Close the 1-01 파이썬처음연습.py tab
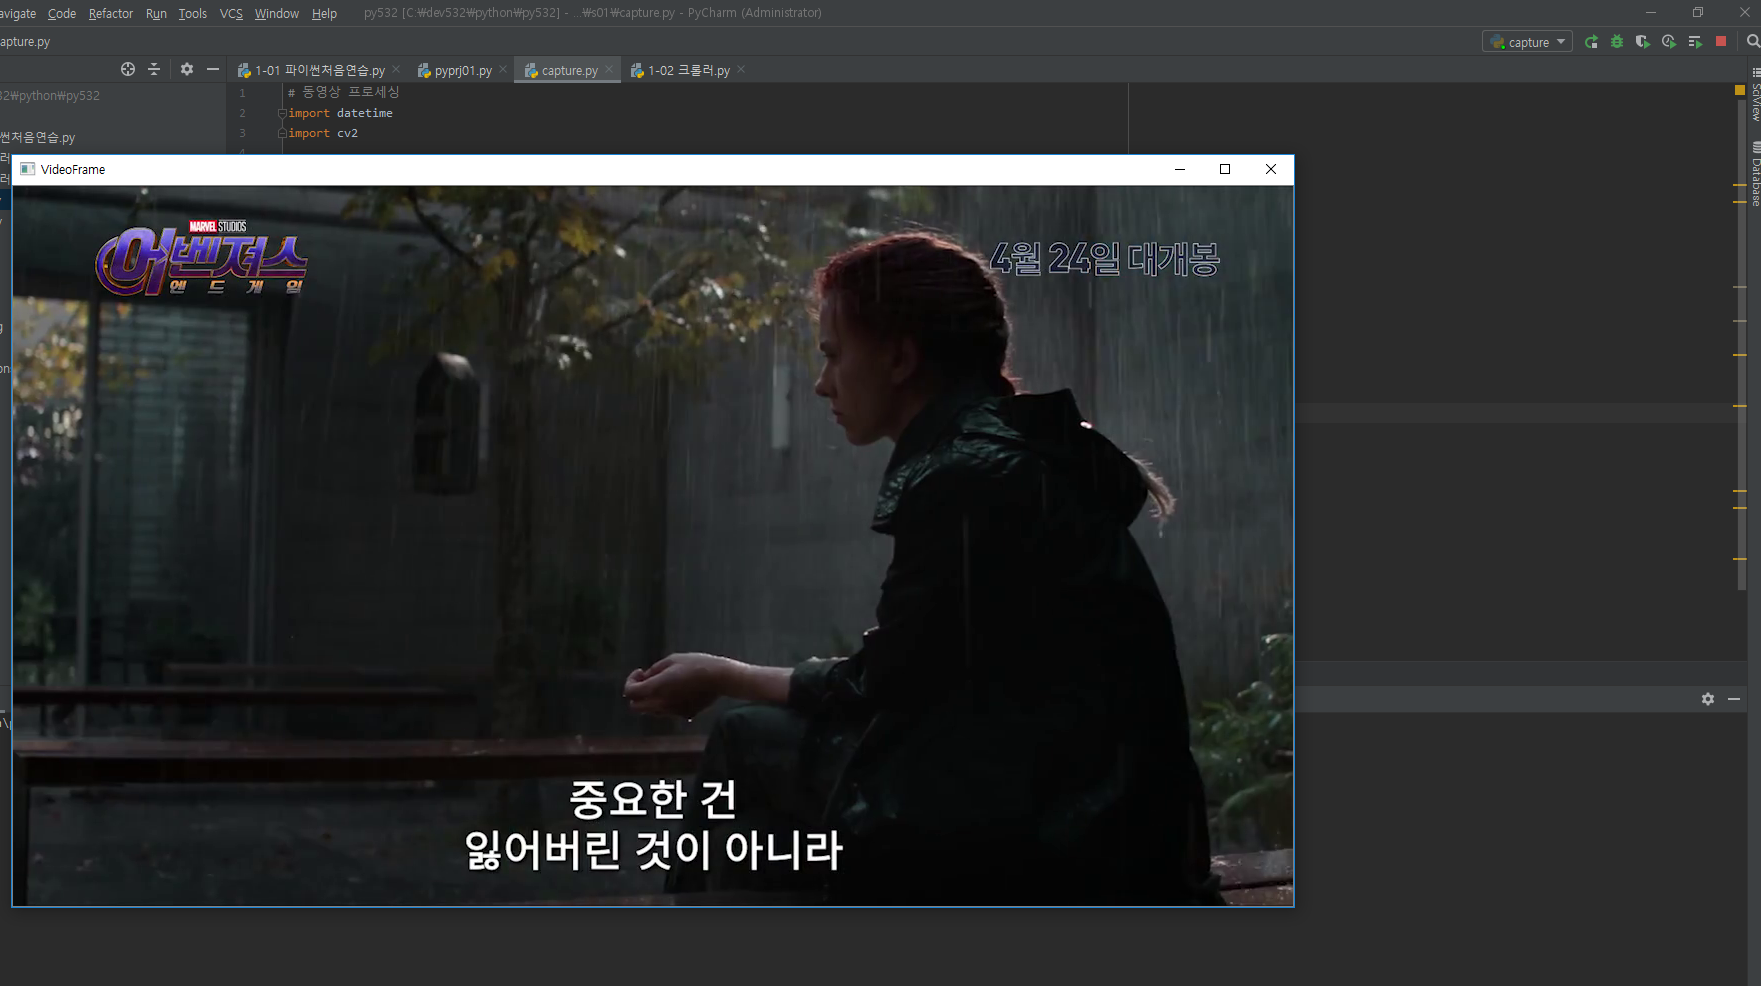Image resolution: width=1761 pixels, height=986 pixels. pos(397,69)
